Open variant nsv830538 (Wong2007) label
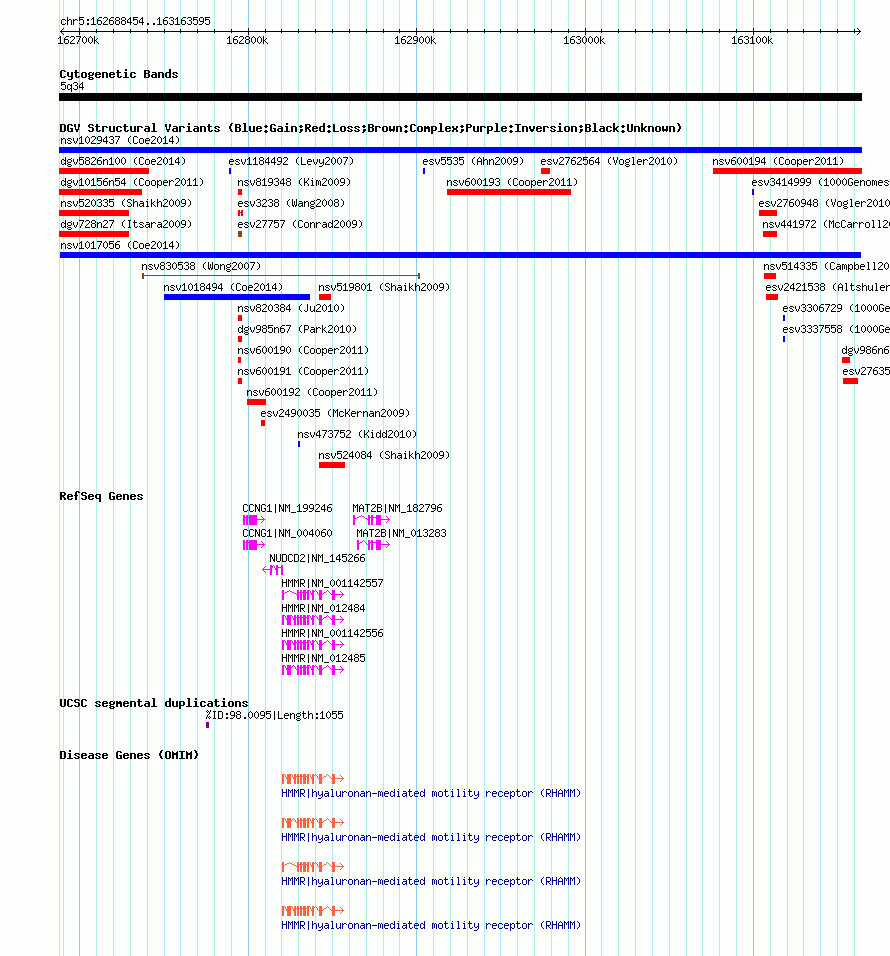 [x=201, y=266]
